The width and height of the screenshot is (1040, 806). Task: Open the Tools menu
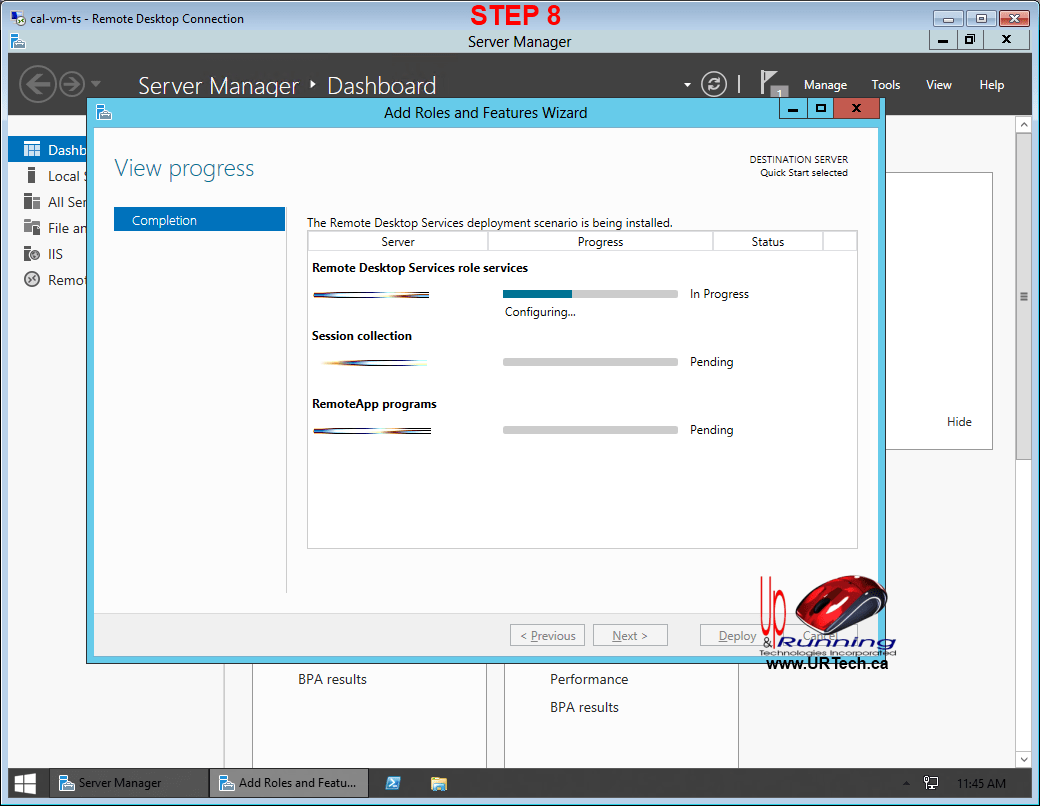point(885,85)
